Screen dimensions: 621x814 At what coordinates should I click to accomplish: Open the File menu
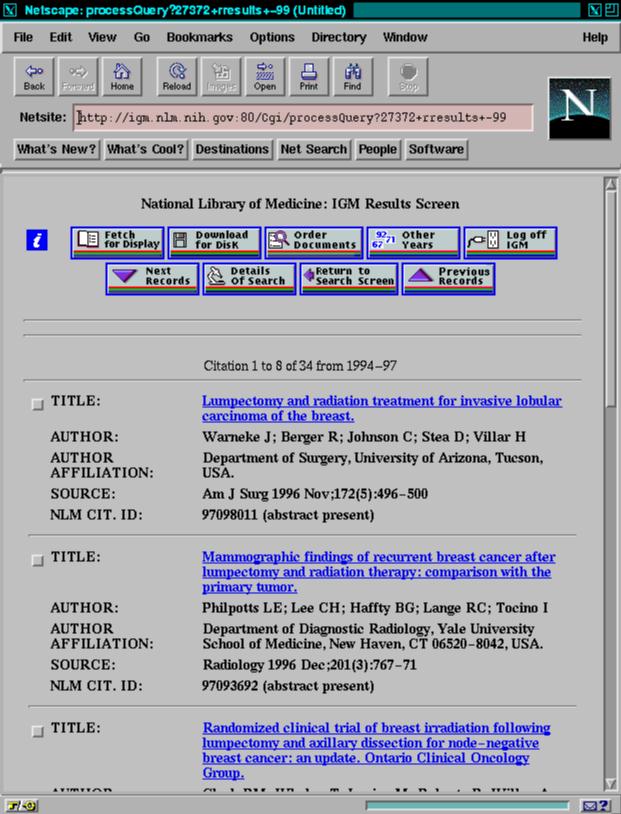pyautogui.click(x=23, y=37)
